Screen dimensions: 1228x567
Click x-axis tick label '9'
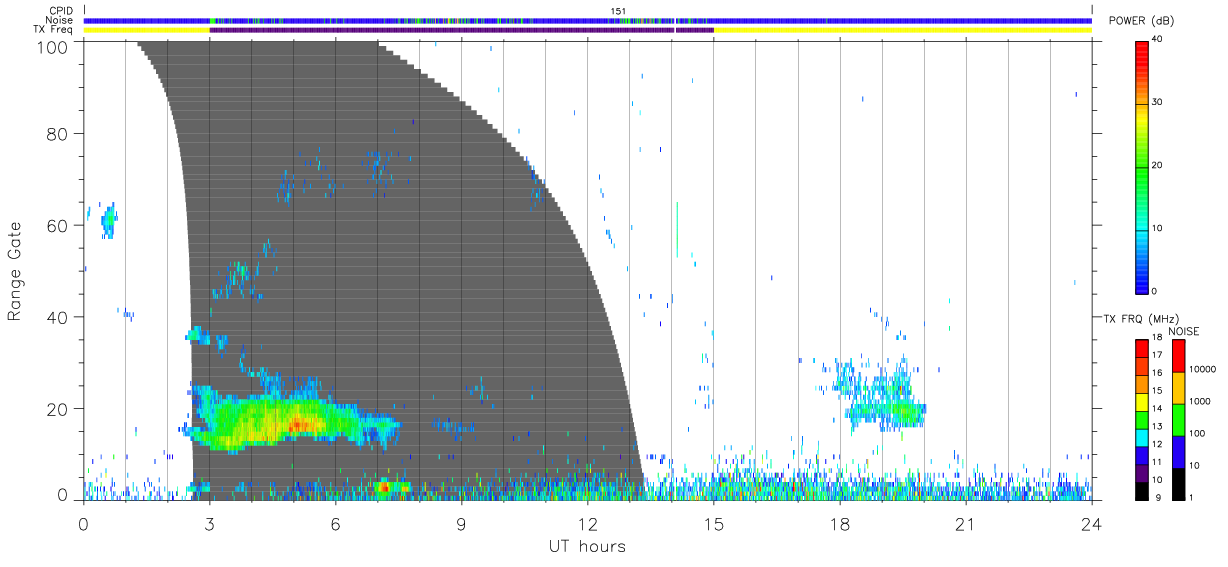click(461, 523)
